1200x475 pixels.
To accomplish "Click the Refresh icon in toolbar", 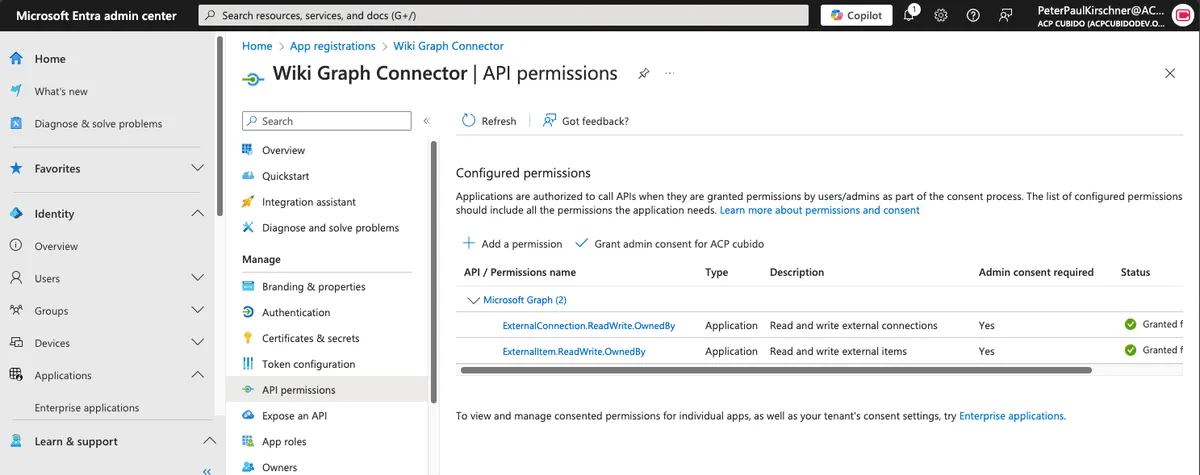I will 469,121.
